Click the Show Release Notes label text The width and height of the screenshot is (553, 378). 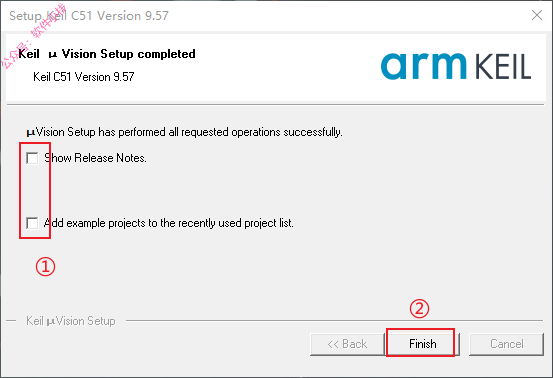[x=95, y=158]
